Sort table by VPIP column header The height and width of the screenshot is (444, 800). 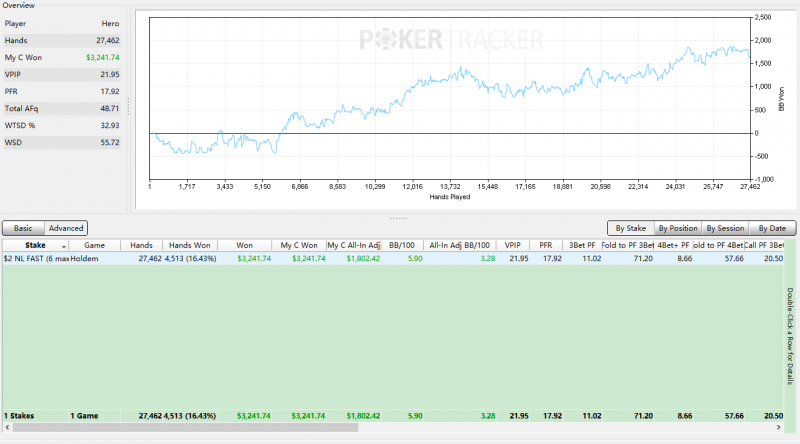[x=512, y=244]
